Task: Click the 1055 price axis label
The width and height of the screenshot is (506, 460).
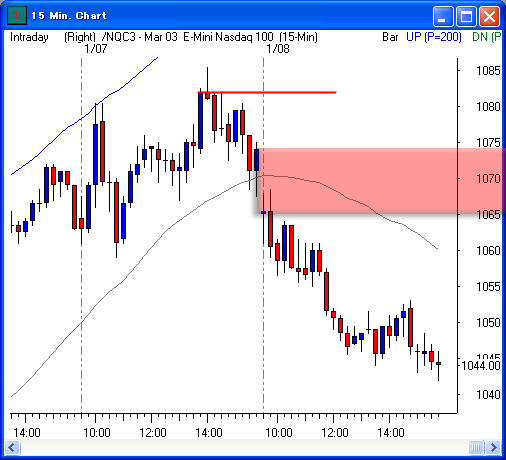Action: [488, 287]
